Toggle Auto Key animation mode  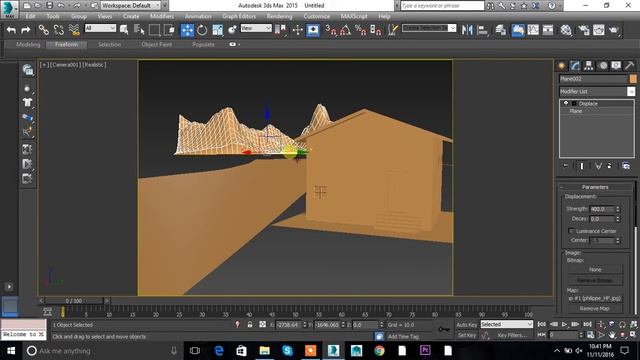click(x=466, y=325)
